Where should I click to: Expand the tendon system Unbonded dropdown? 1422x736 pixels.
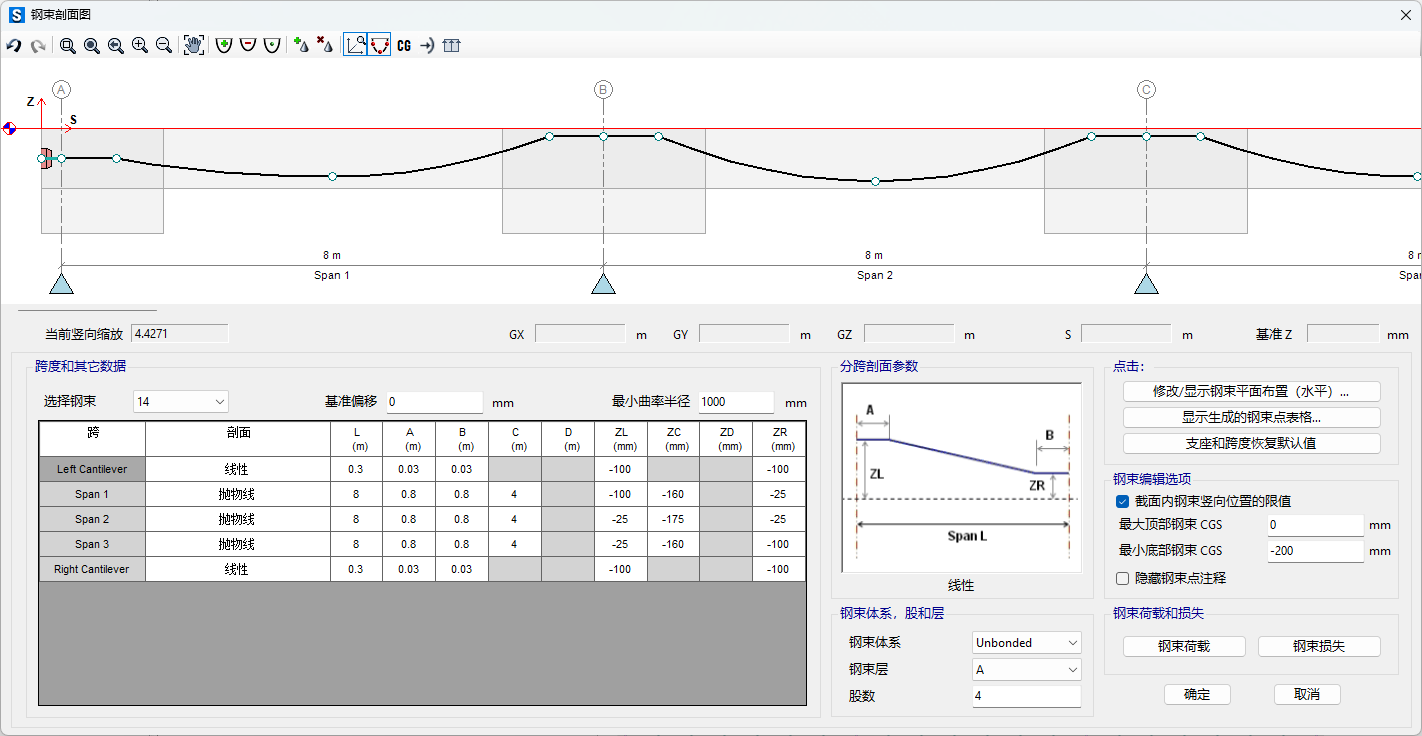click(x=1026, y=643)
